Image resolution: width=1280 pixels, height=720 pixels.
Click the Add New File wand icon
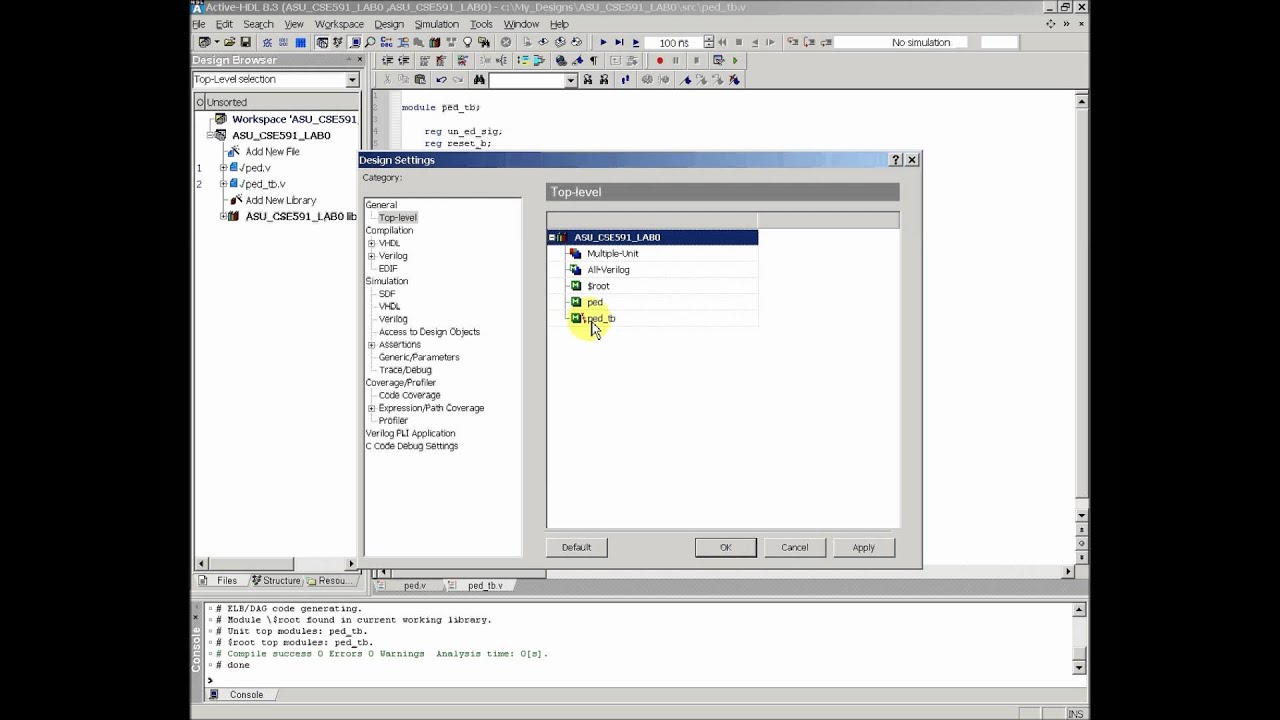tap(235, 151)
